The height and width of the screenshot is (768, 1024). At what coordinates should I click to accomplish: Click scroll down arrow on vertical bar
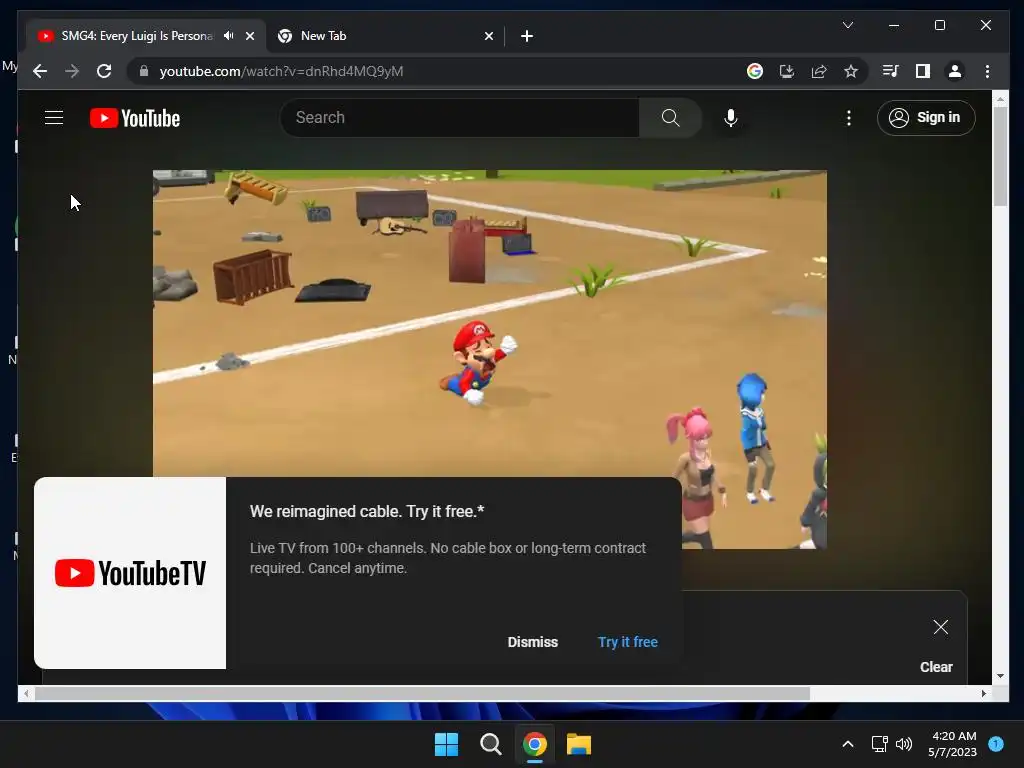1000,677
